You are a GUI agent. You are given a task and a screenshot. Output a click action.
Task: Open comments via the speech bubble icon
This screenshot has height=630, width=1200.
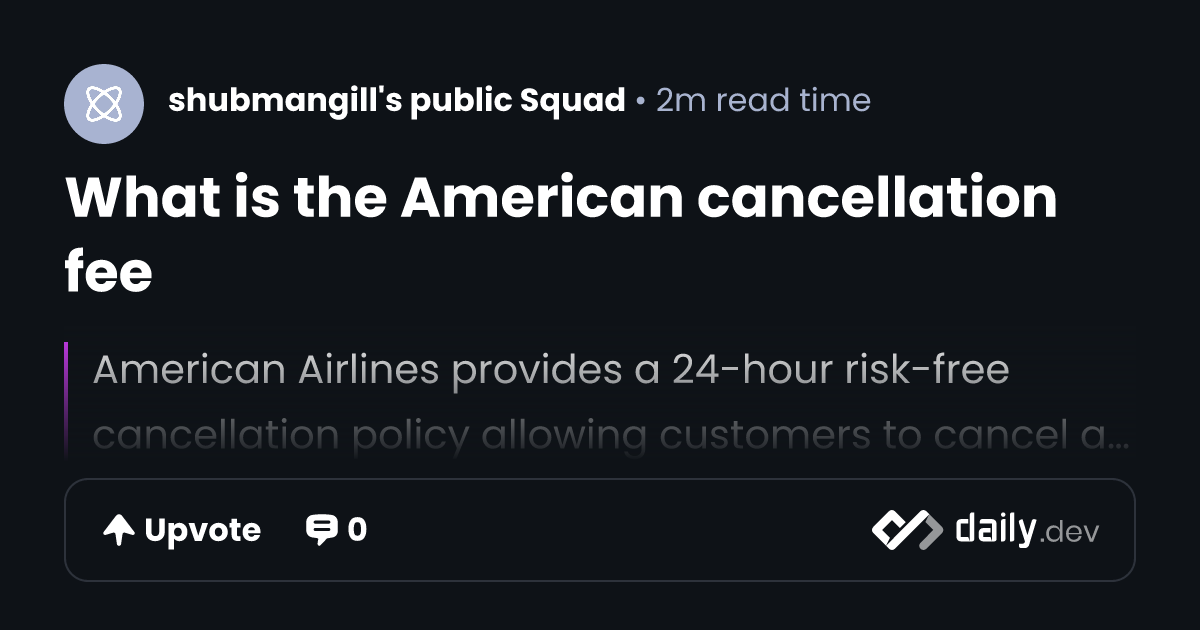321,530
